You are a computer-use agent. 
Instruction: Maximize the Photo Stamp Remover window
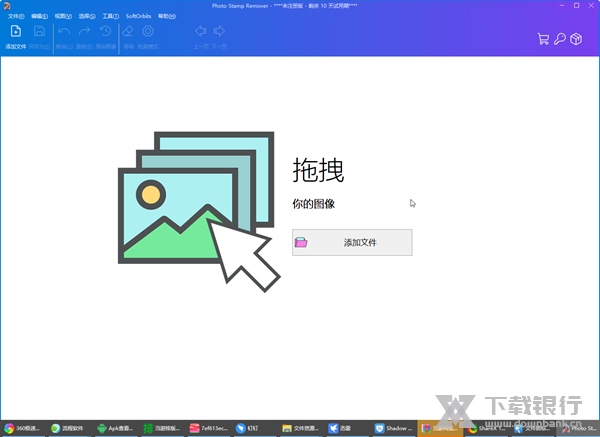[x=577, y=5]
